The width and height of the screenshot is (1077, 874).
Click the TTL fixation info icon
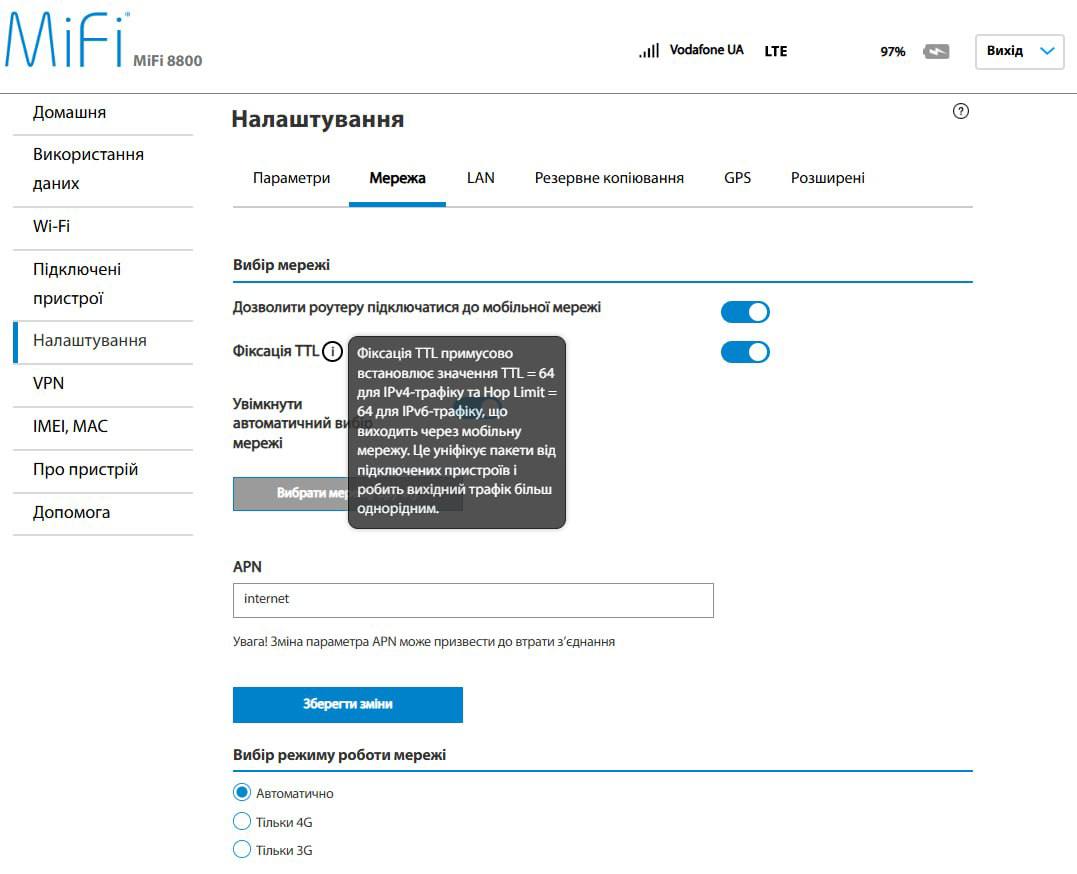332,352
